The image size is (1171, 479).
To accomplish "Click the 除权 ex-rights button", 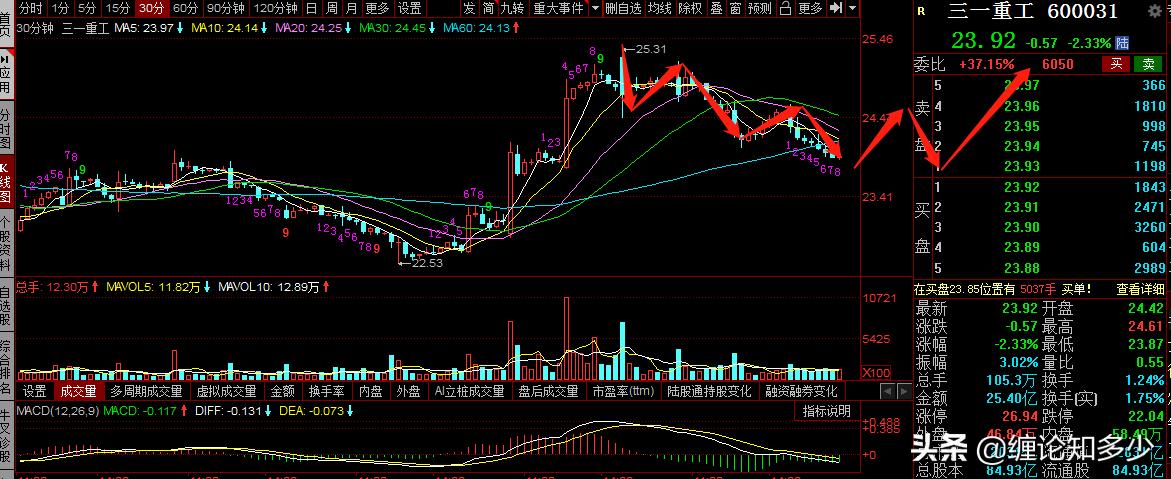I will pos(691,9).
